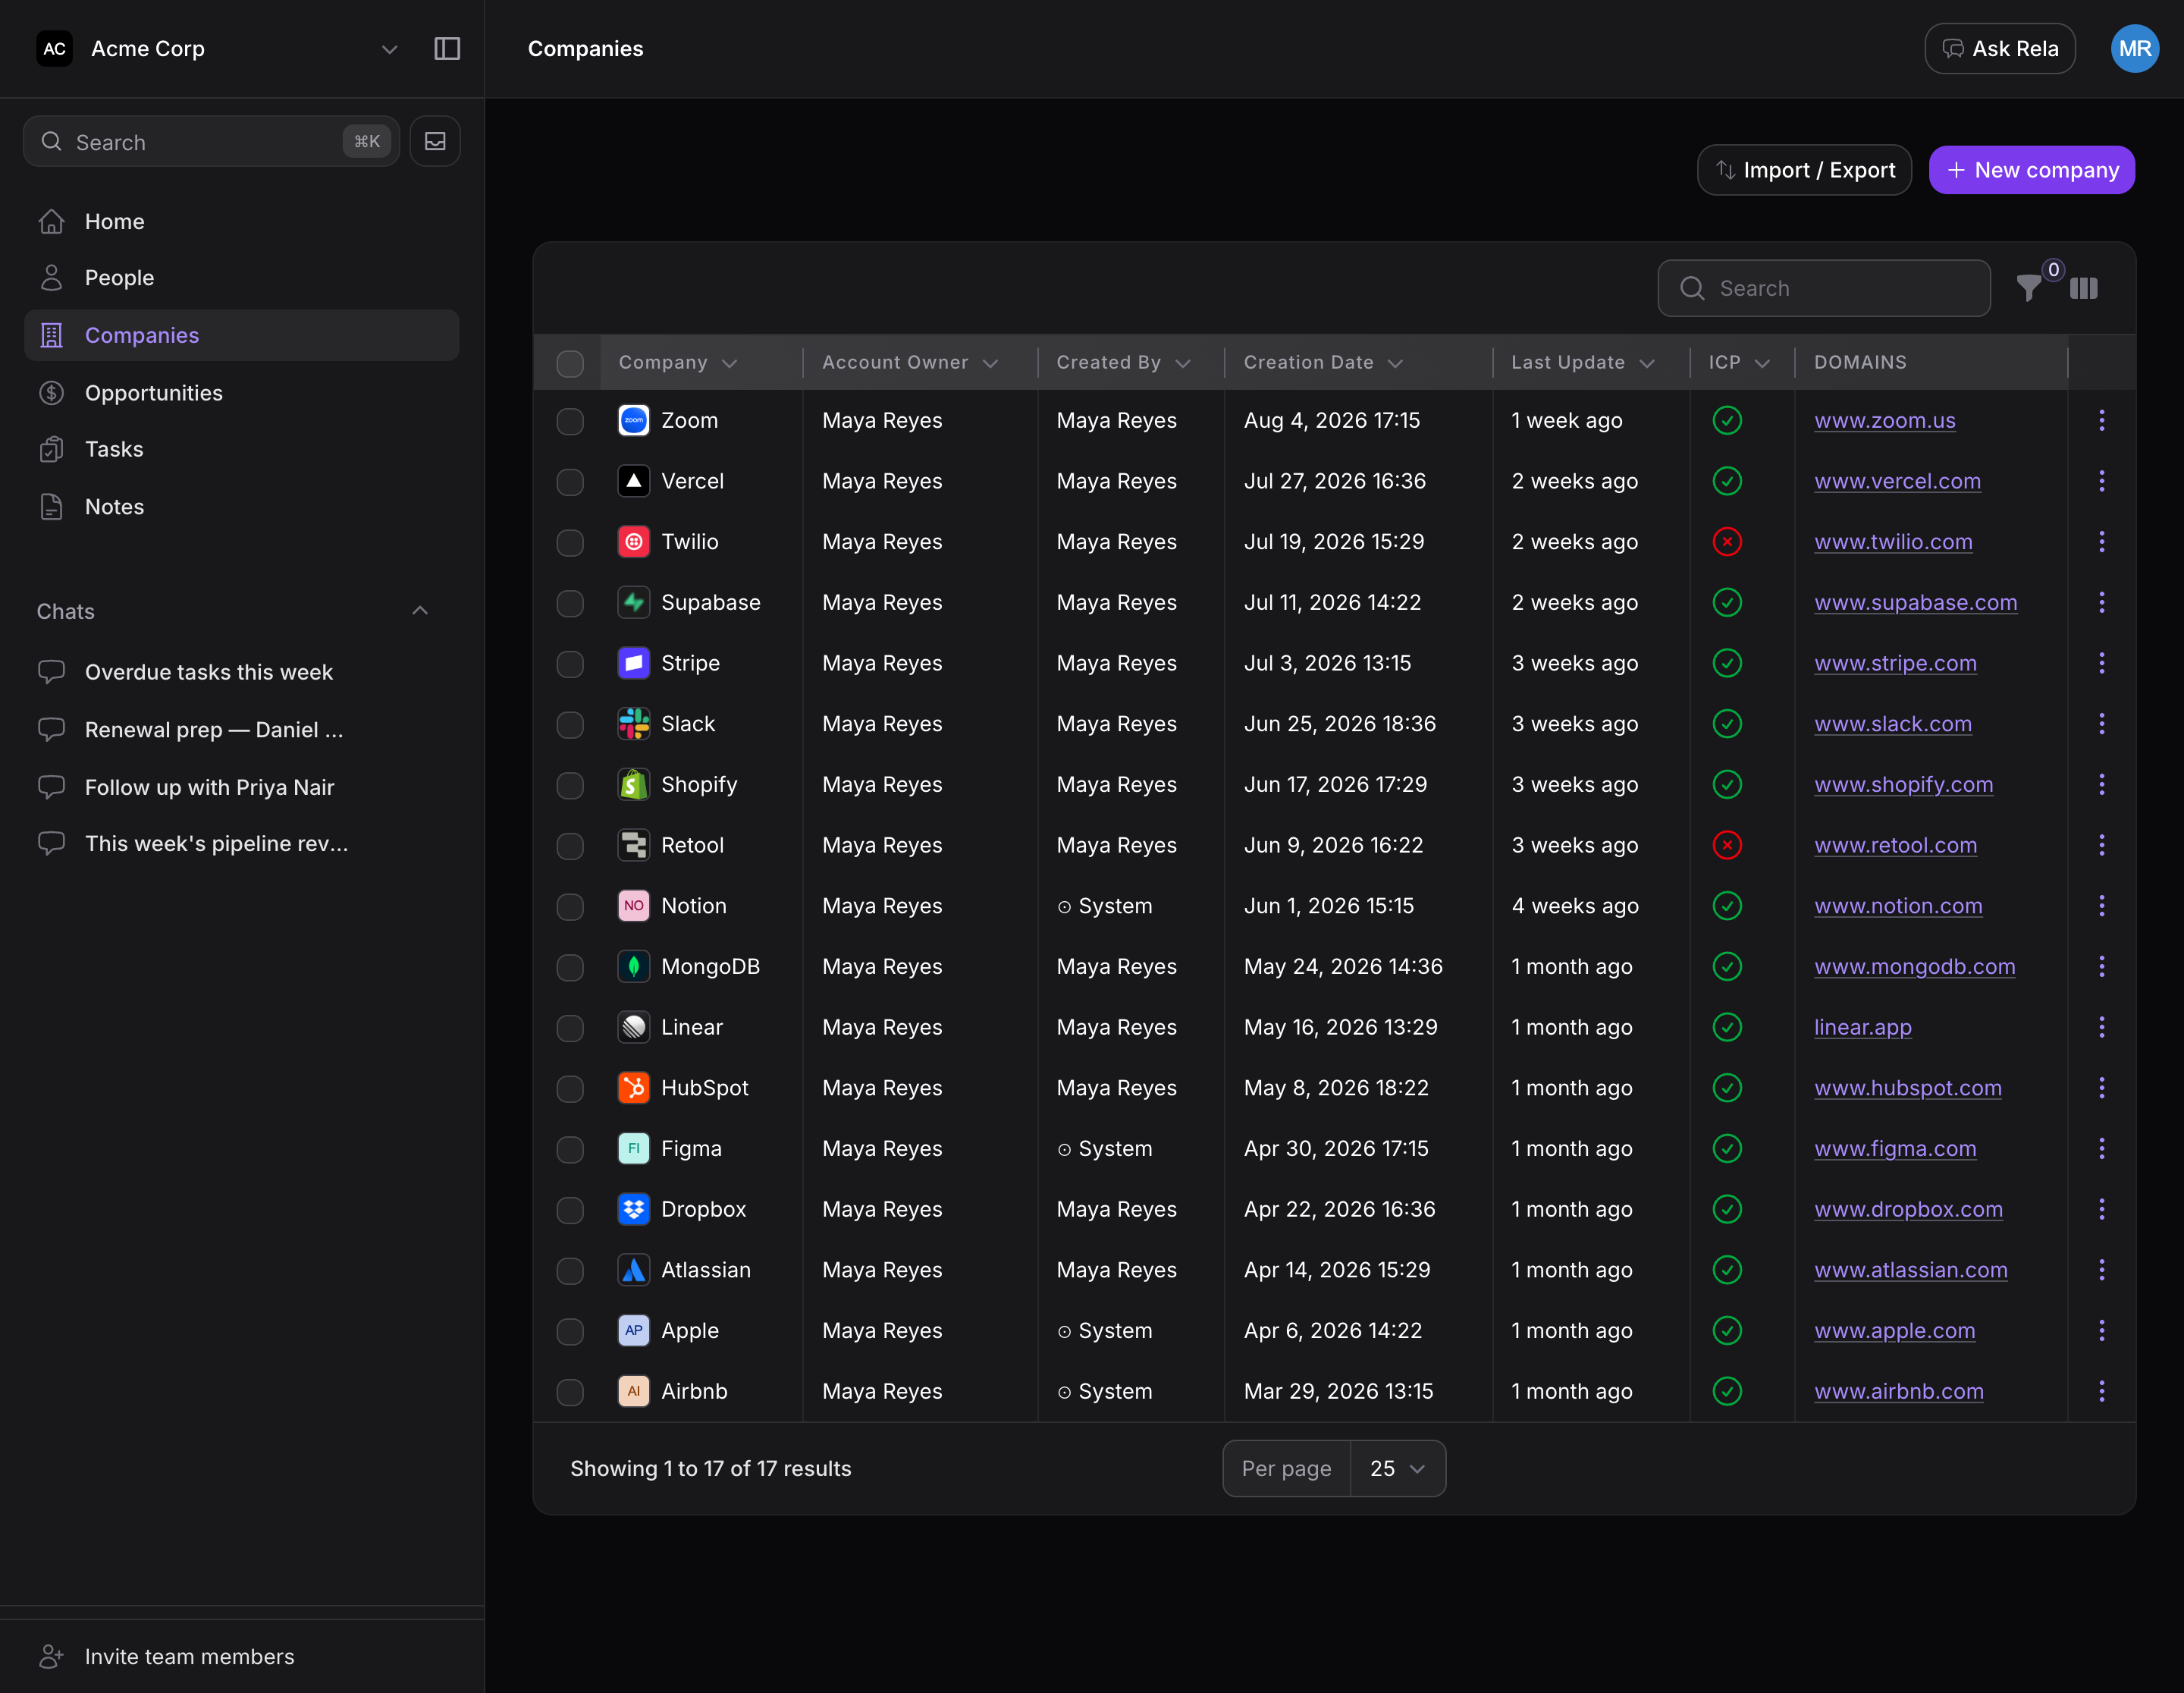Screen dimensions: 2184x1693
Task: Open the Creation Date column menu
Action: tap(1395, 363)
